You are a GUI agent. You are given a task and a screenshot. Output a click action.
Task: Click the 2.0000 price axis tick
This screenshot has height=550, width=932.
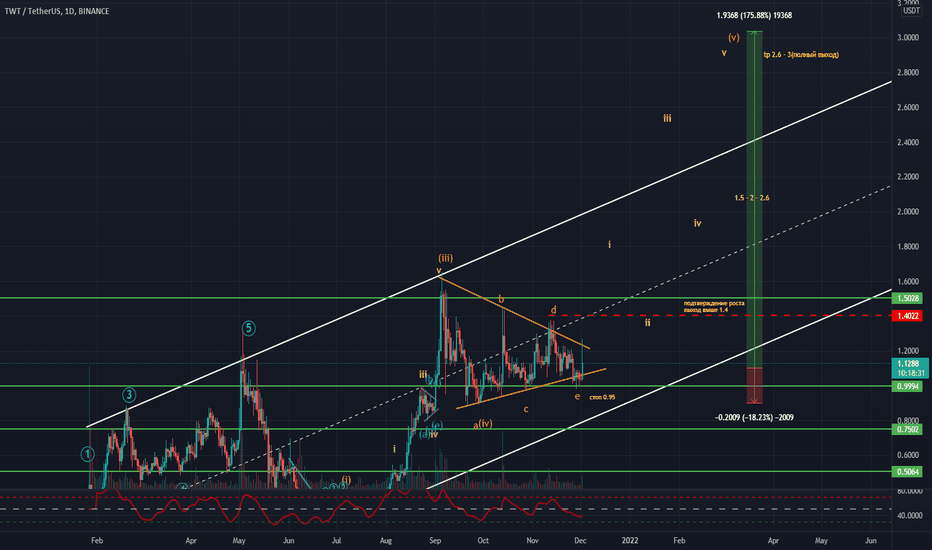point(908,212)
